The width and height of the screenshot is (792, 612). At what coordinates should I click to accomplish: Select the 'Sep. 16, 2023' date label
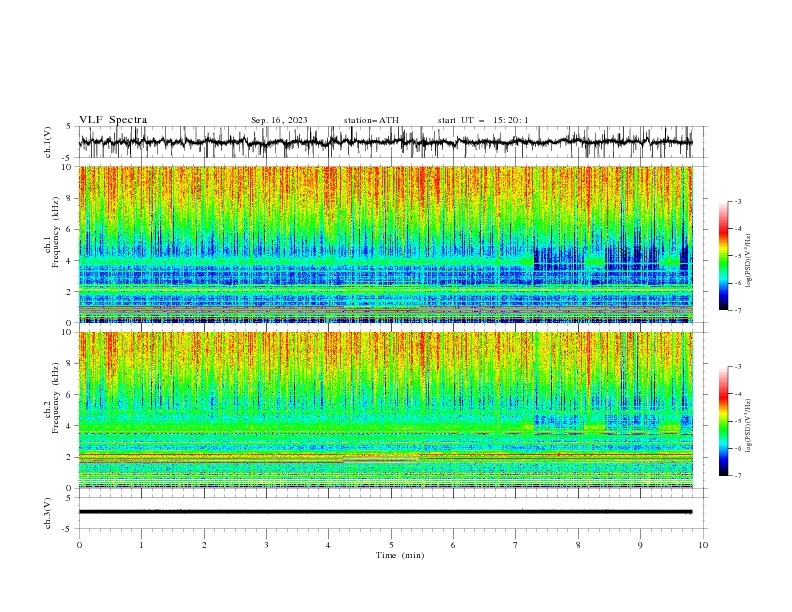point(279,120)
